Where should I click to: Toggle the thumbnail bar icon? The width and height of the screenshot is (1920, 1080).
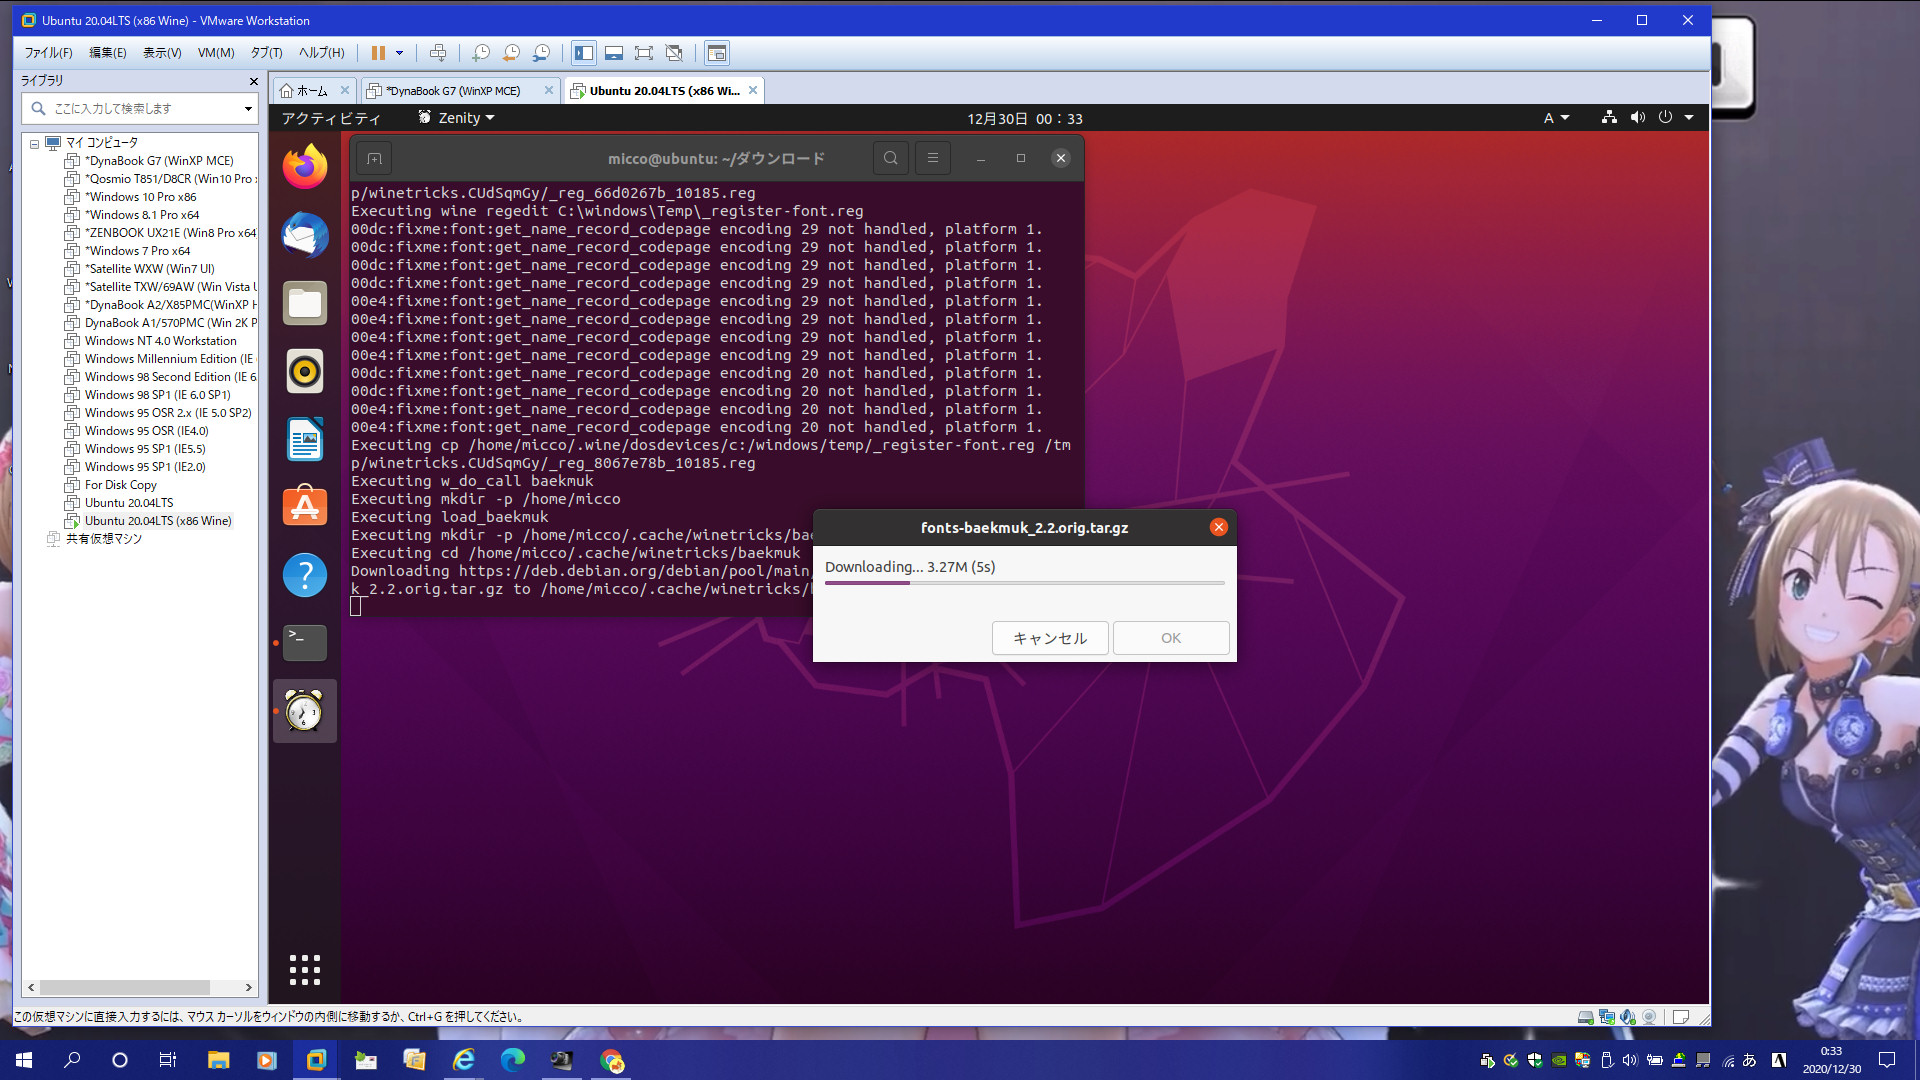614,53
